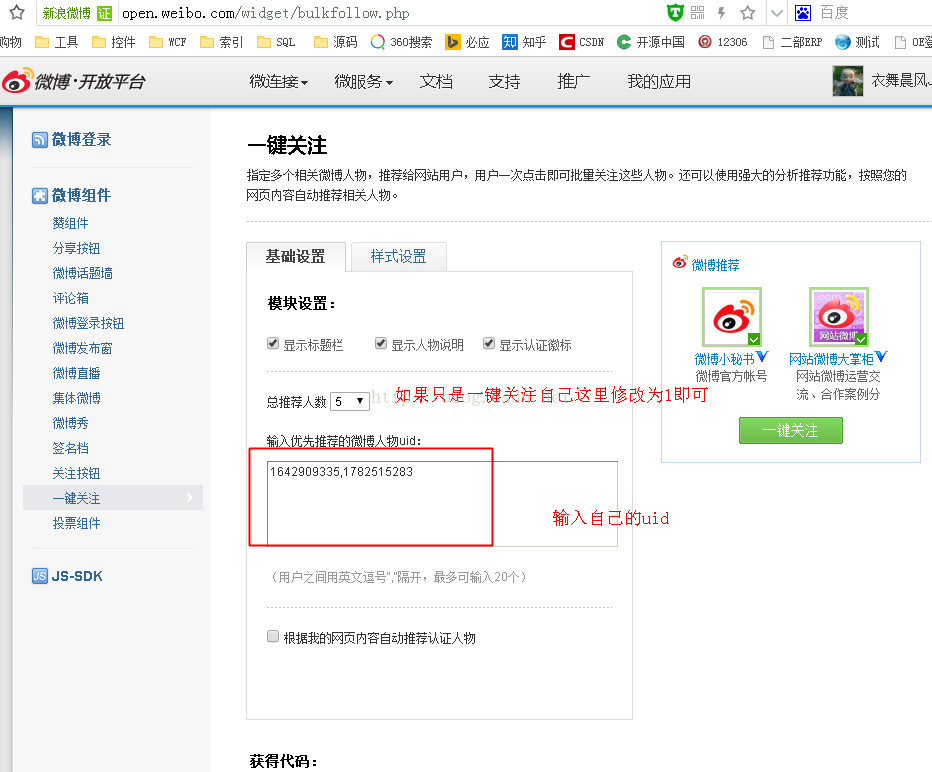Click the bookmark star icon beside address bar
Viewport: 932px width, 772px height.
click(x=17, y=12)
